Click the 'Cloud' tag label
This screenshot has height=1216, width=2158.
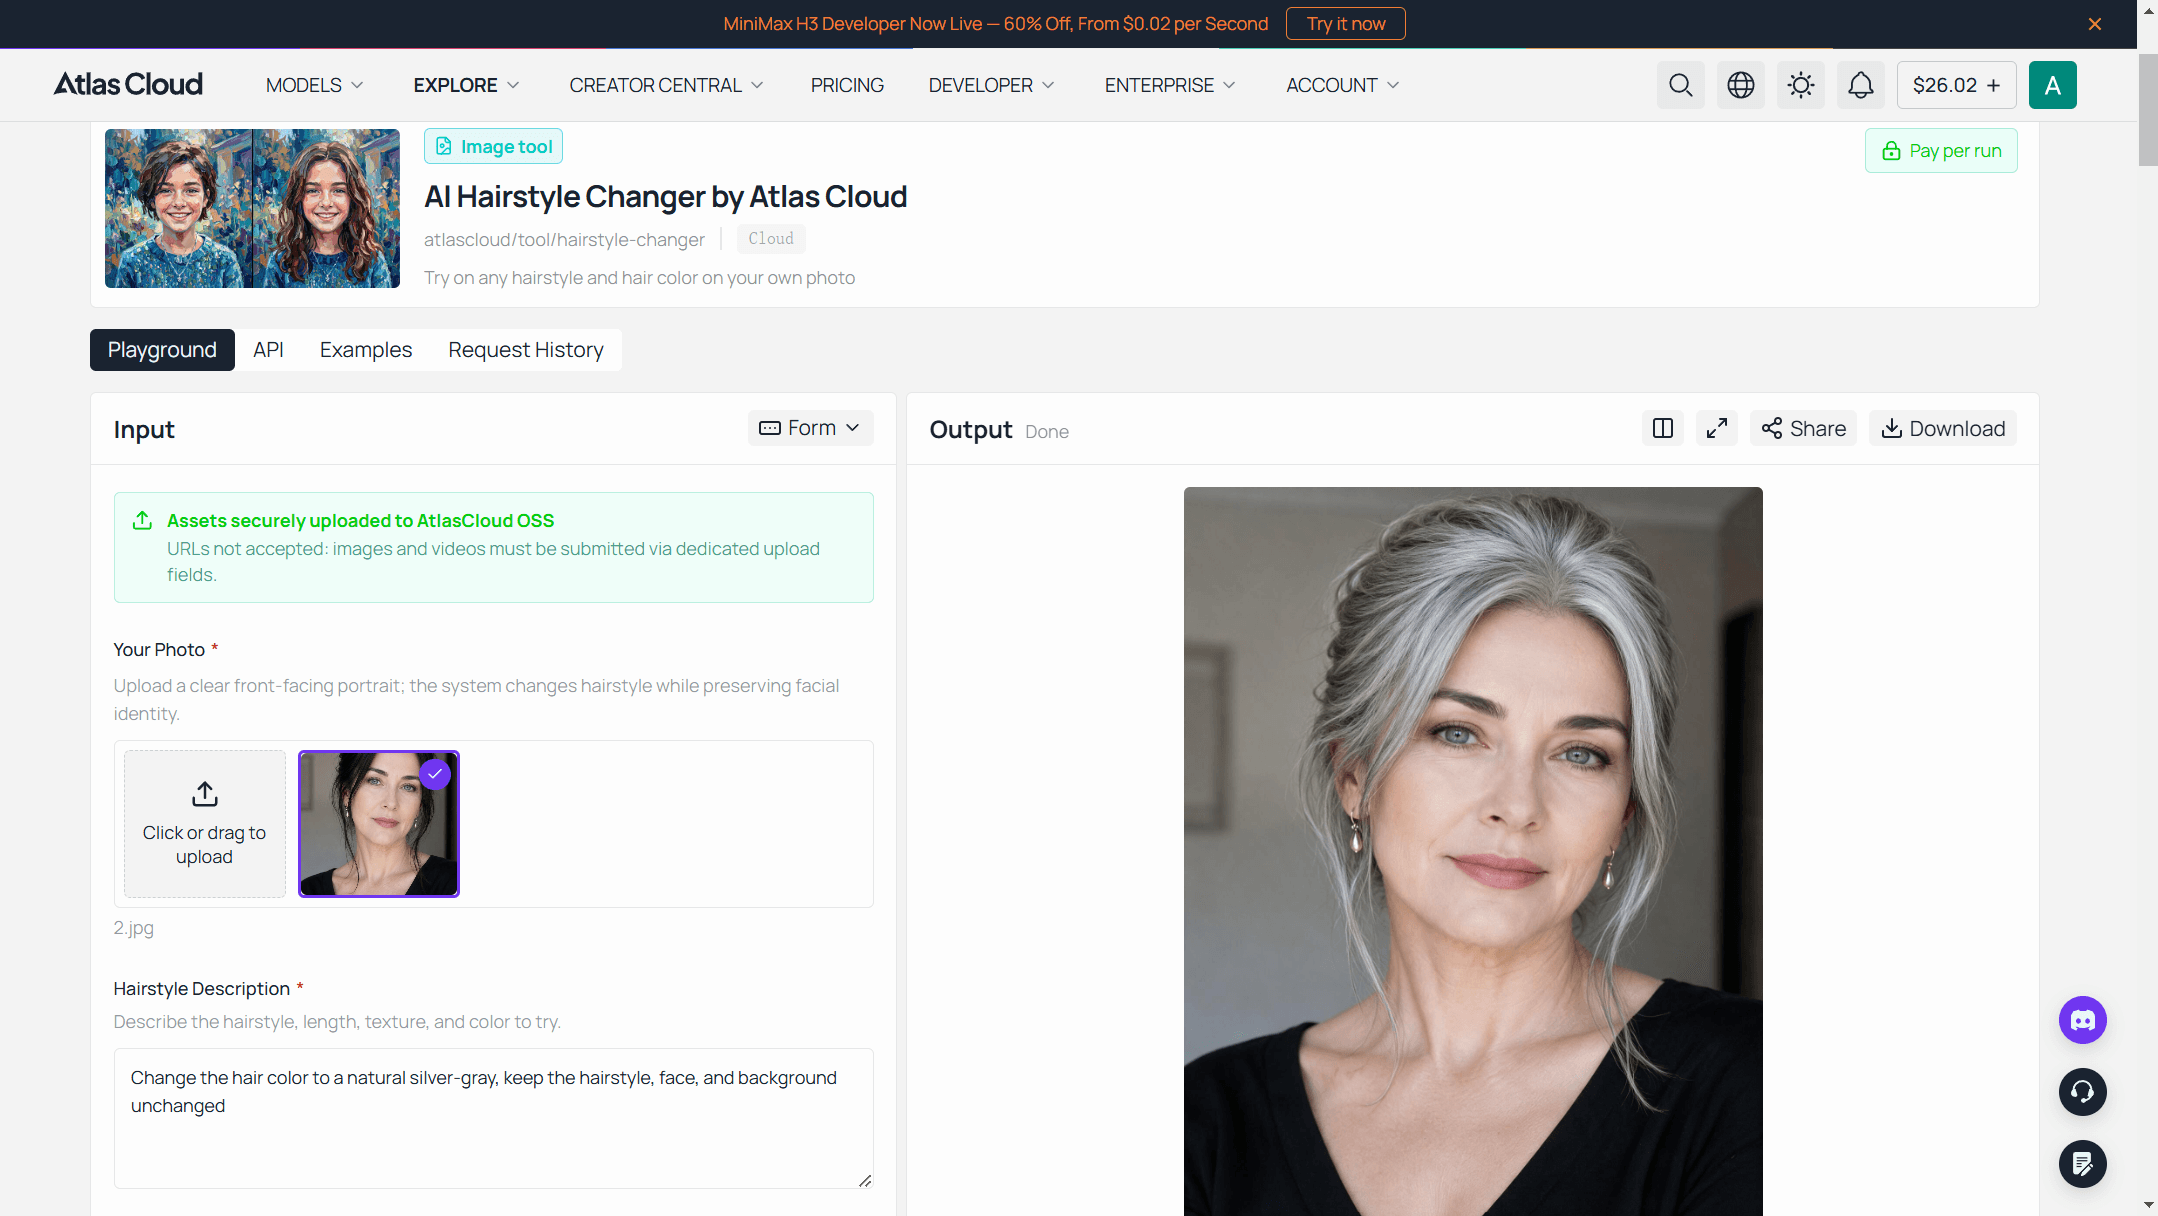[771, 239]
